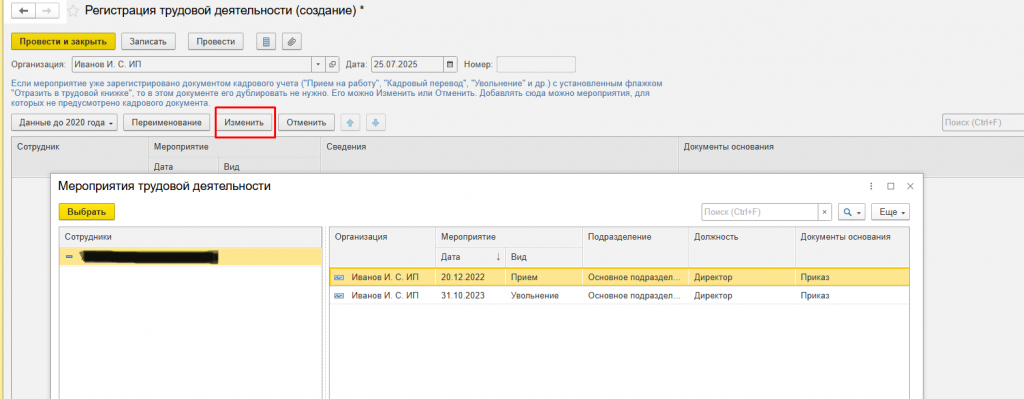Open the dialog's three-dot options menu
This screenshot has height=399, width=1024.
coord(871,186)
